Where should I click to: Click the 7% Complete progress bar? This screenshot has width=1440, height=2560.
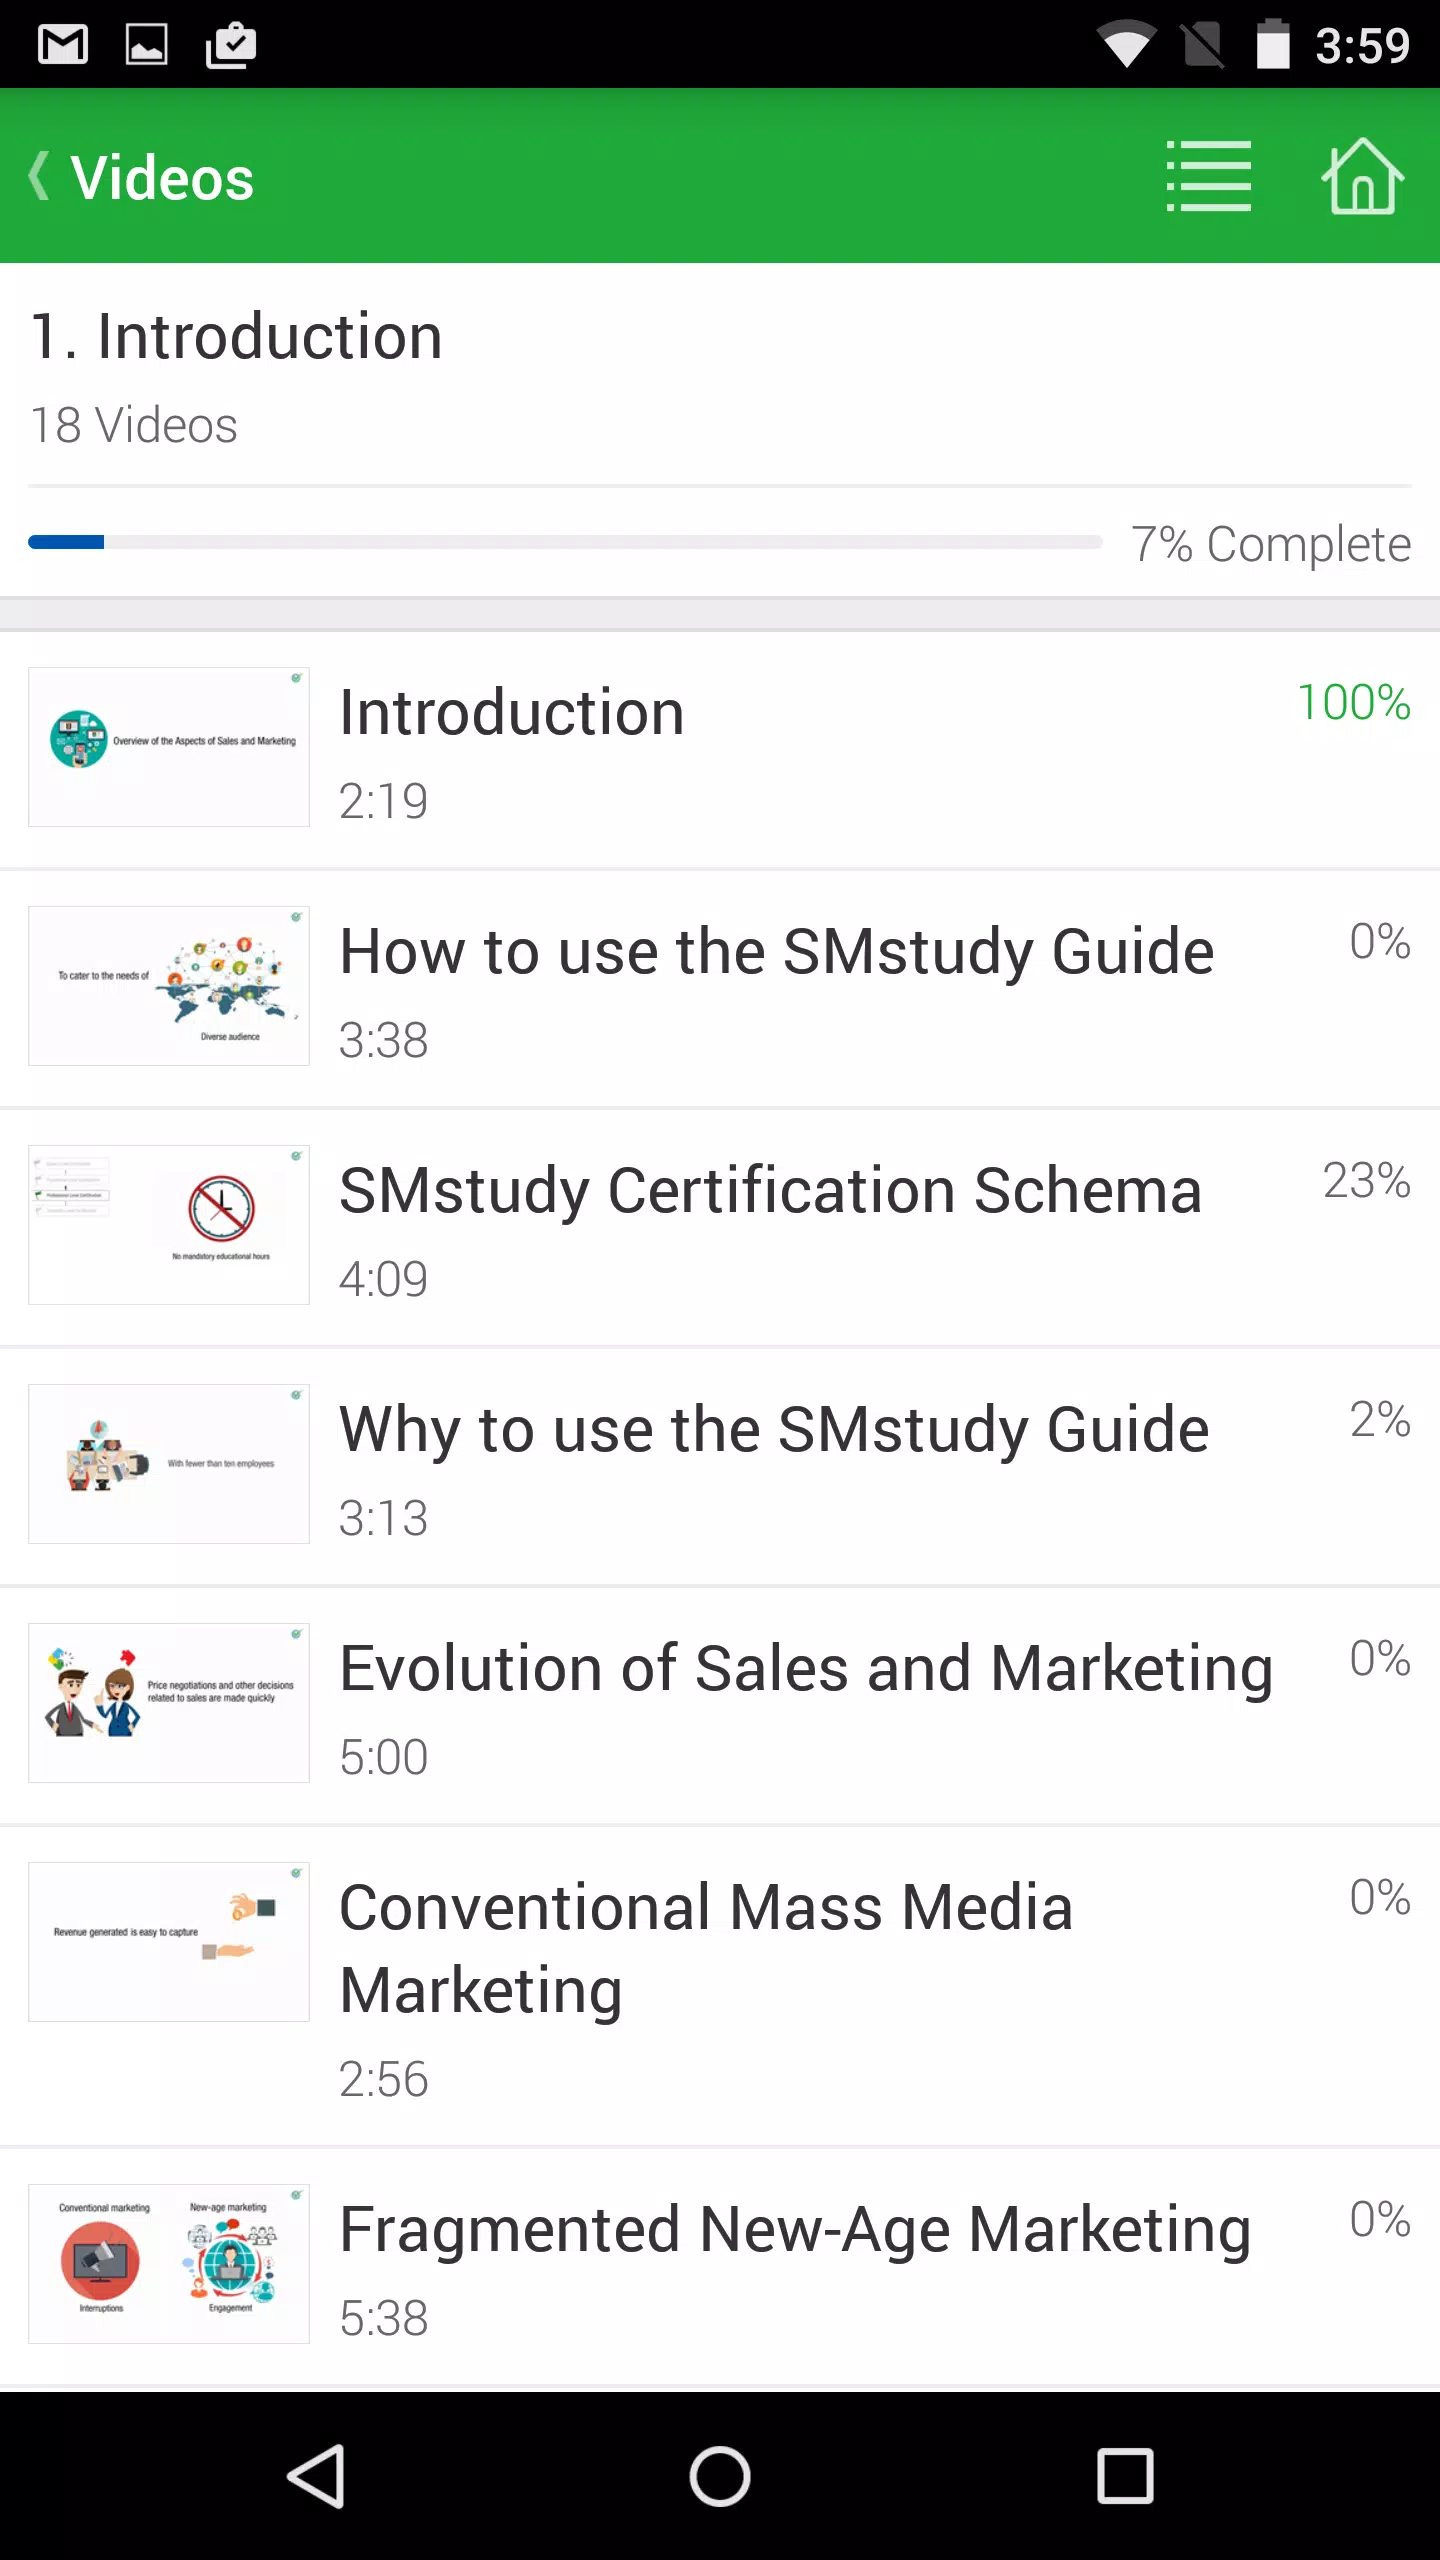[x=565, y=542]
